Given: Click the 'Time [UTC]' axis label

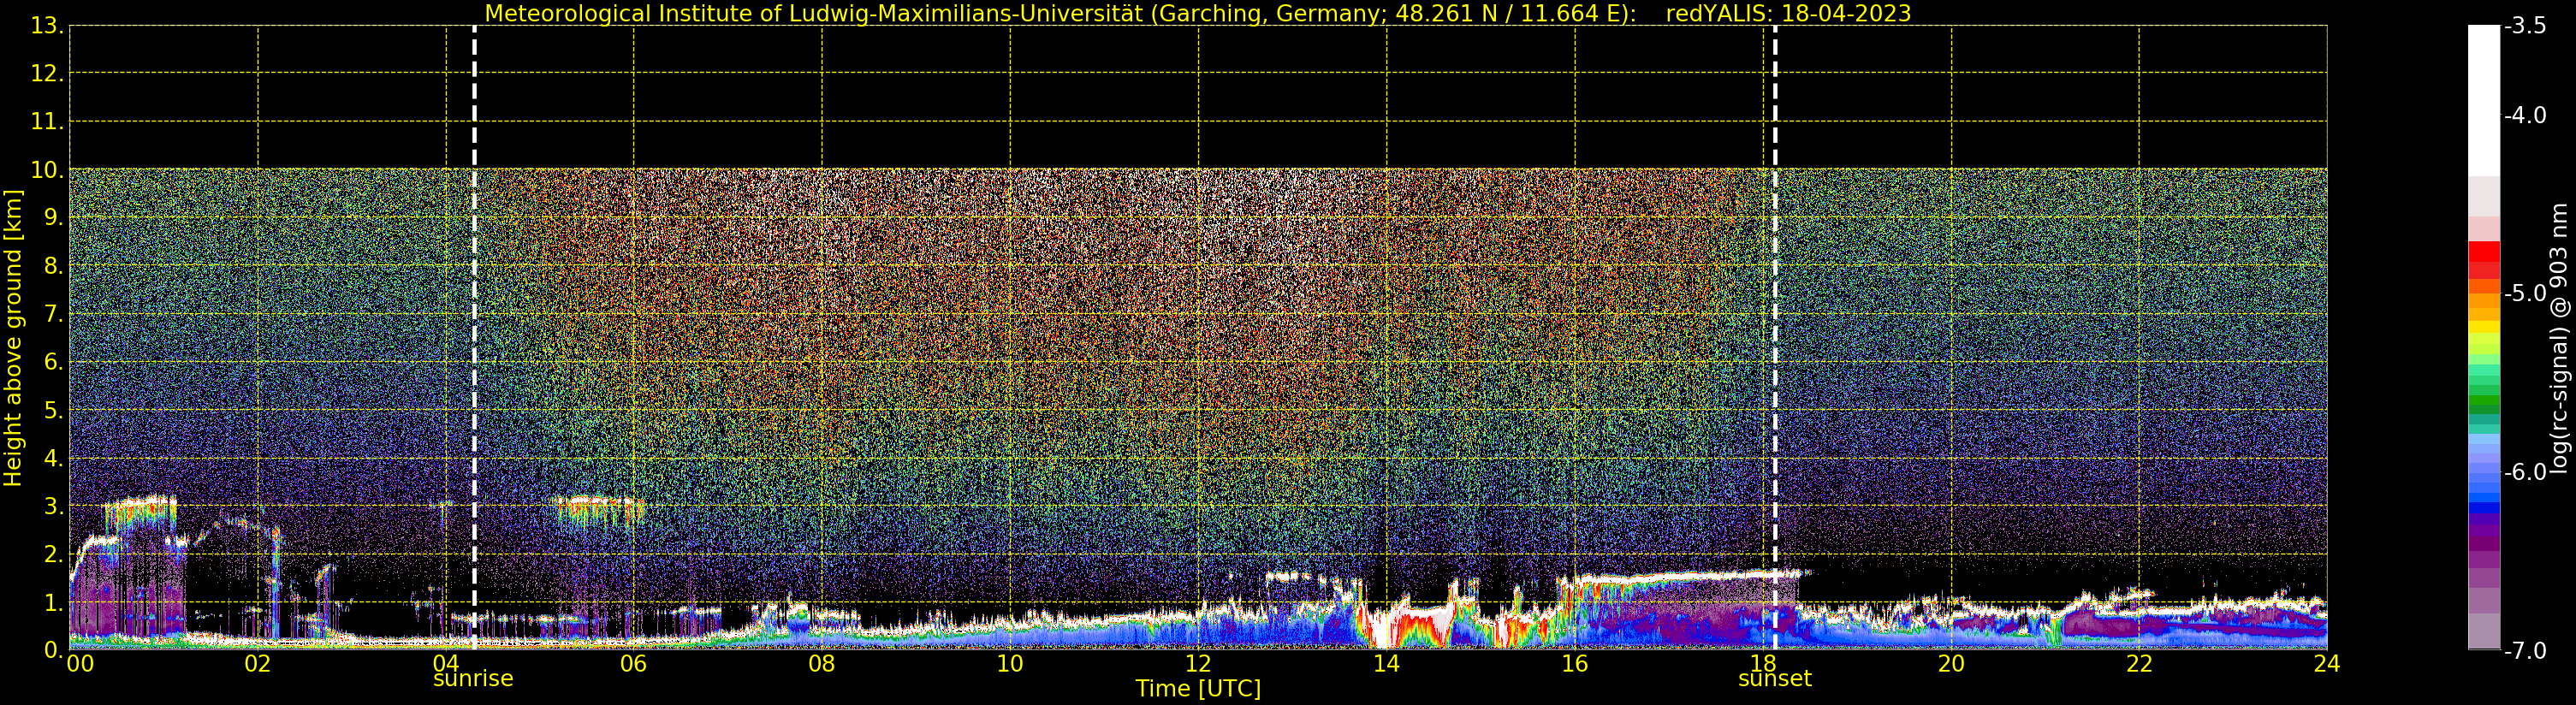Looking at the screenshot, I should coord(1198,688).
